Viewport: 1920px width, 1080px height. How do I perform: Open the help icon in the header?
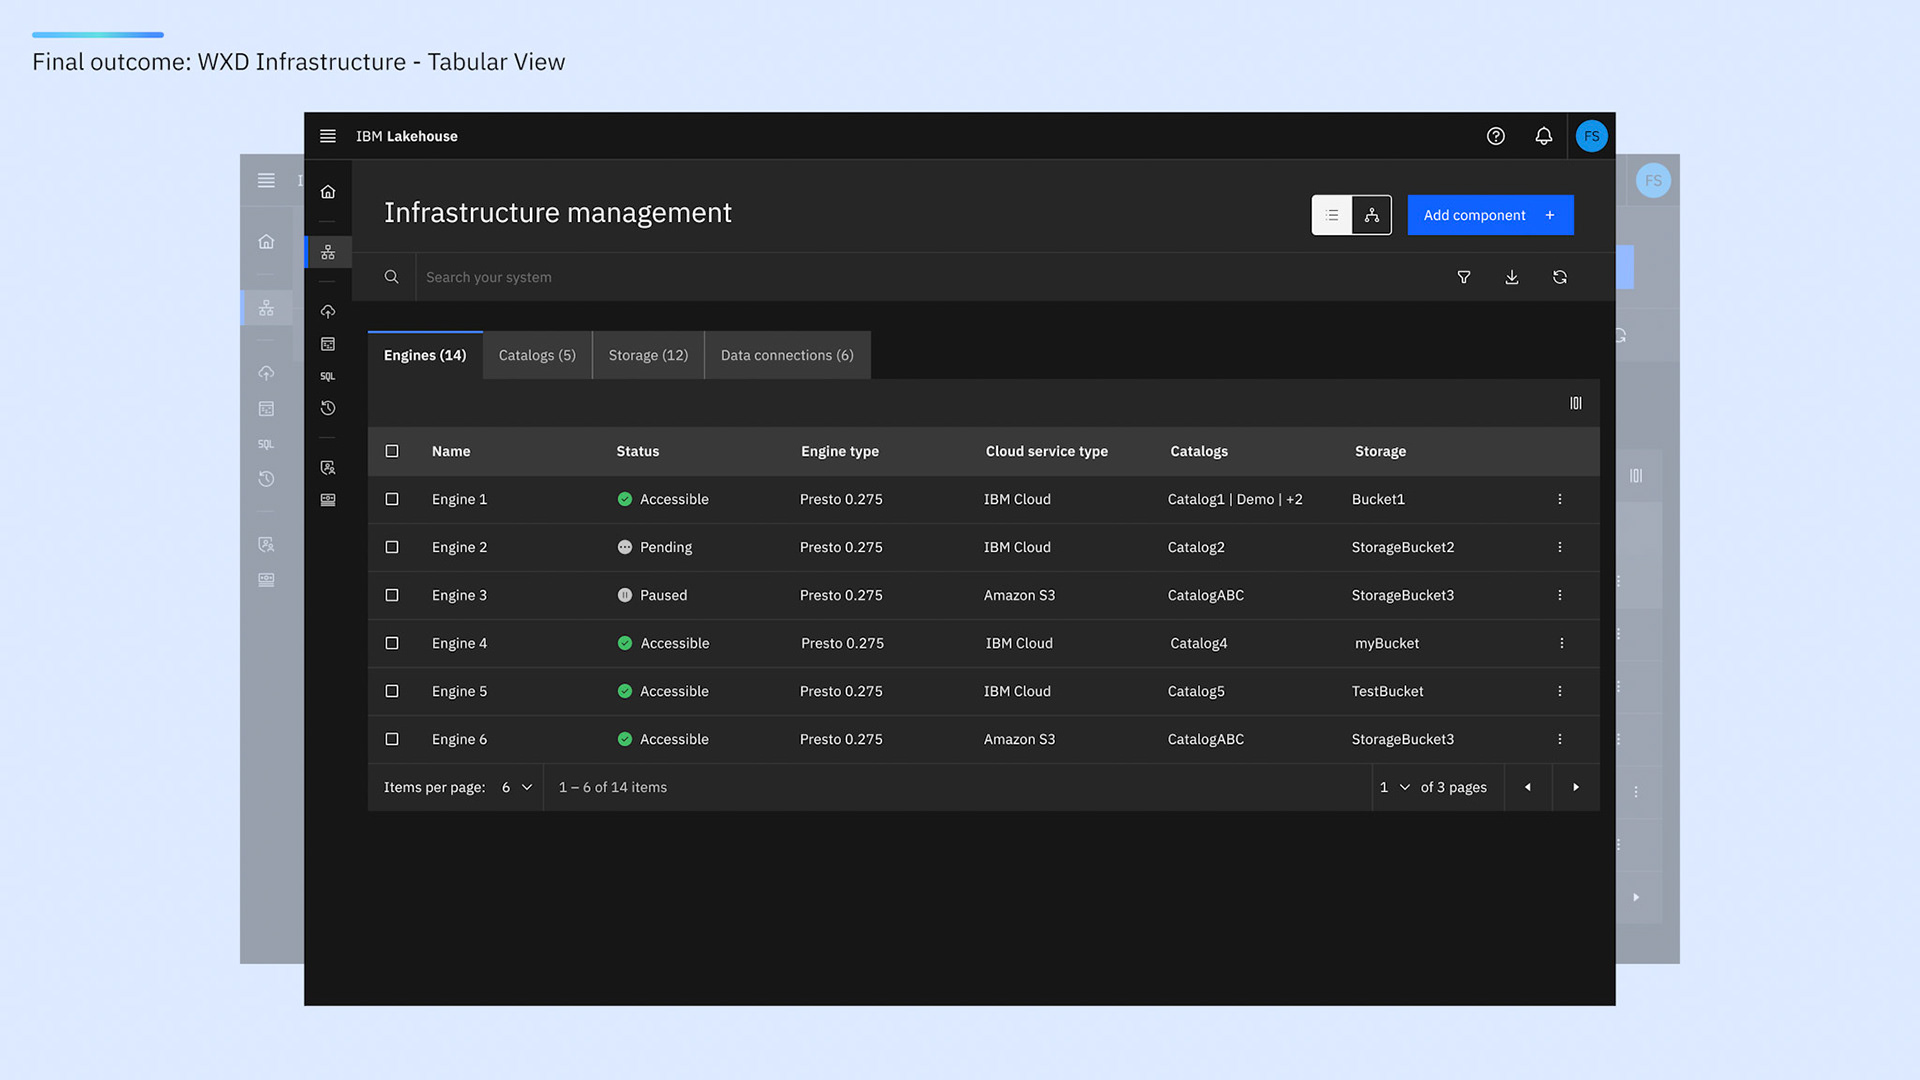pos(1496,136)
